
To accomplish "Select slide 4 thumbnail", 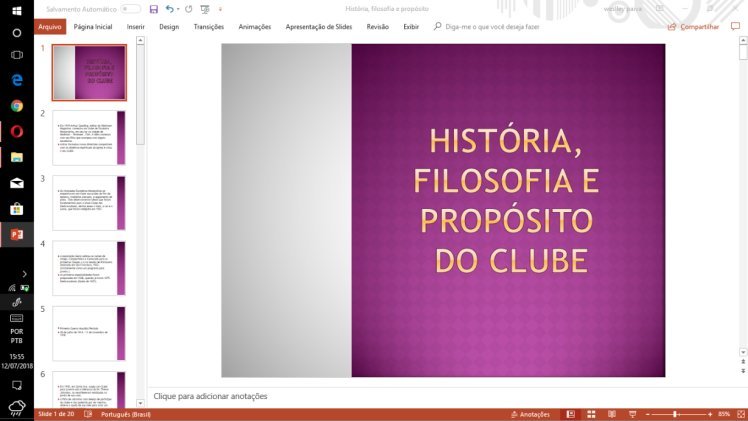I will click(89, 268).
